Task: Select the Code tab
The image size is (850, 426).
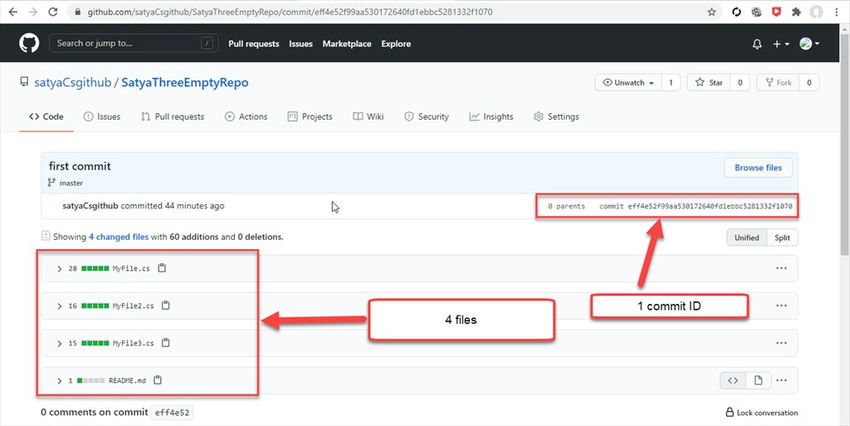Action: (46, 117)
